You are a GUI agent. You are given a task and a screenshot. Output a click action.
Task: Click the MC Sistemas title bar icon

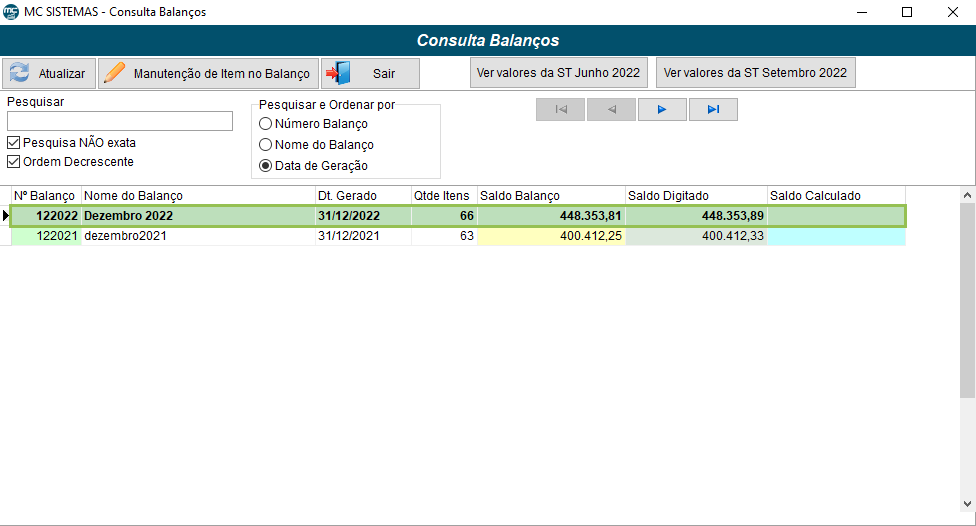(x=11, y=12)
